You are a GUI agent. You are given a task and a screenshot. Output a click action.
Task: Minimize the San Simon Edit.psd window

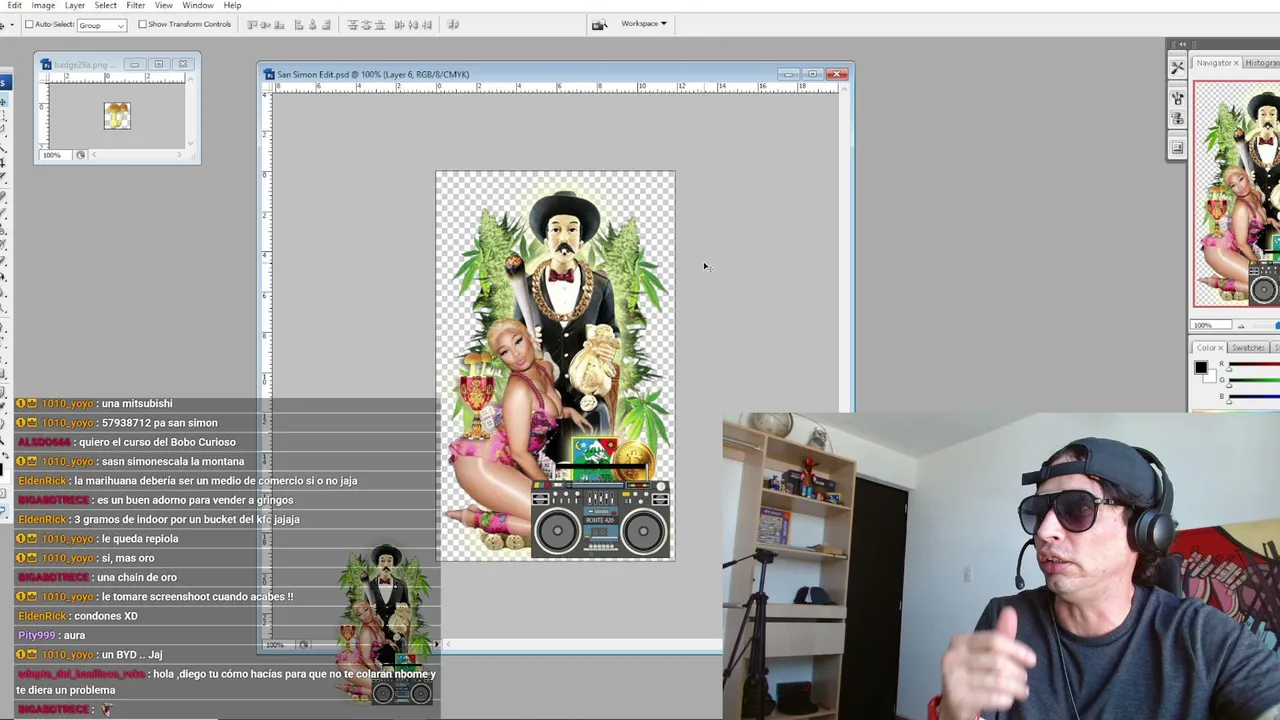click(x=789, y=74)
